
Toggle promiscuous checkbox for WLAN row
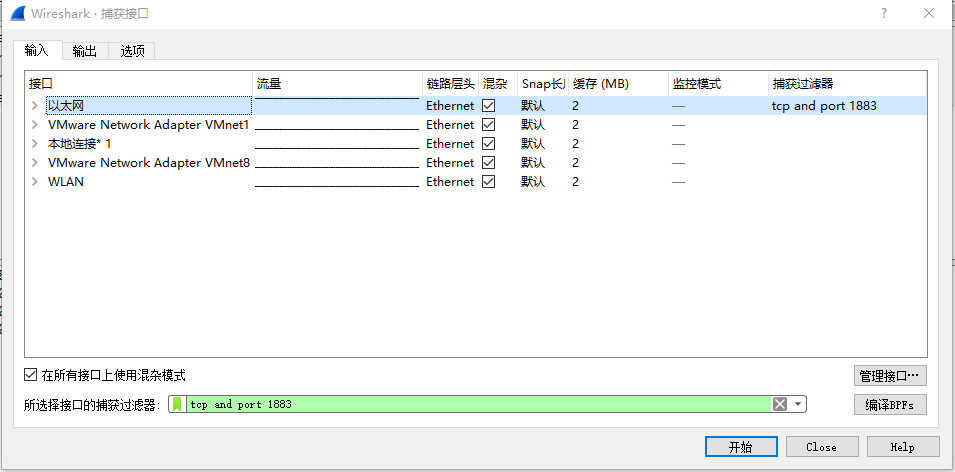click(x=488, y=181)
